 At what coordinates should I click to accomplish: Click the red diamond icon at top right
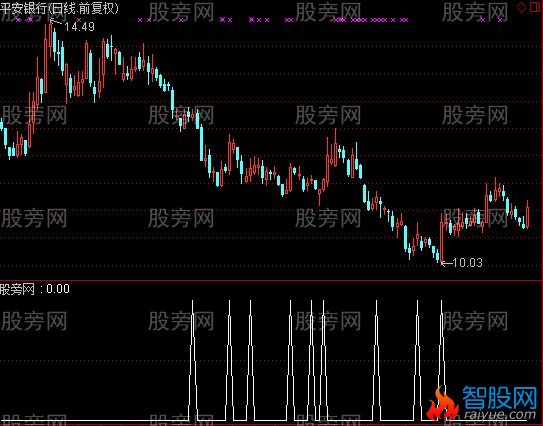521,7
